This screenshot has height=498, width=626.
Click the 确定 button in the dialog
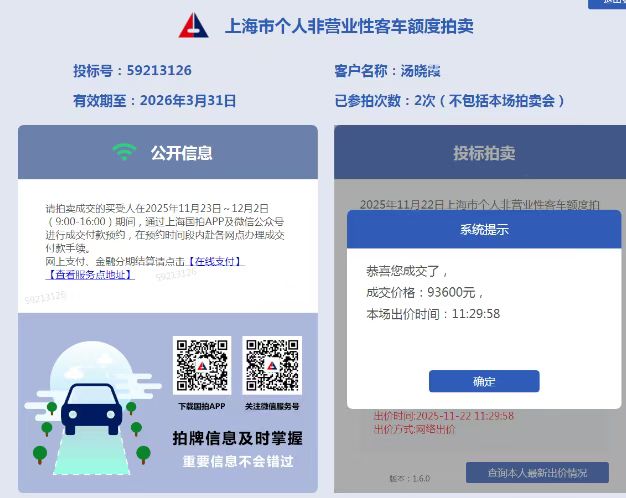coord(484,381)
